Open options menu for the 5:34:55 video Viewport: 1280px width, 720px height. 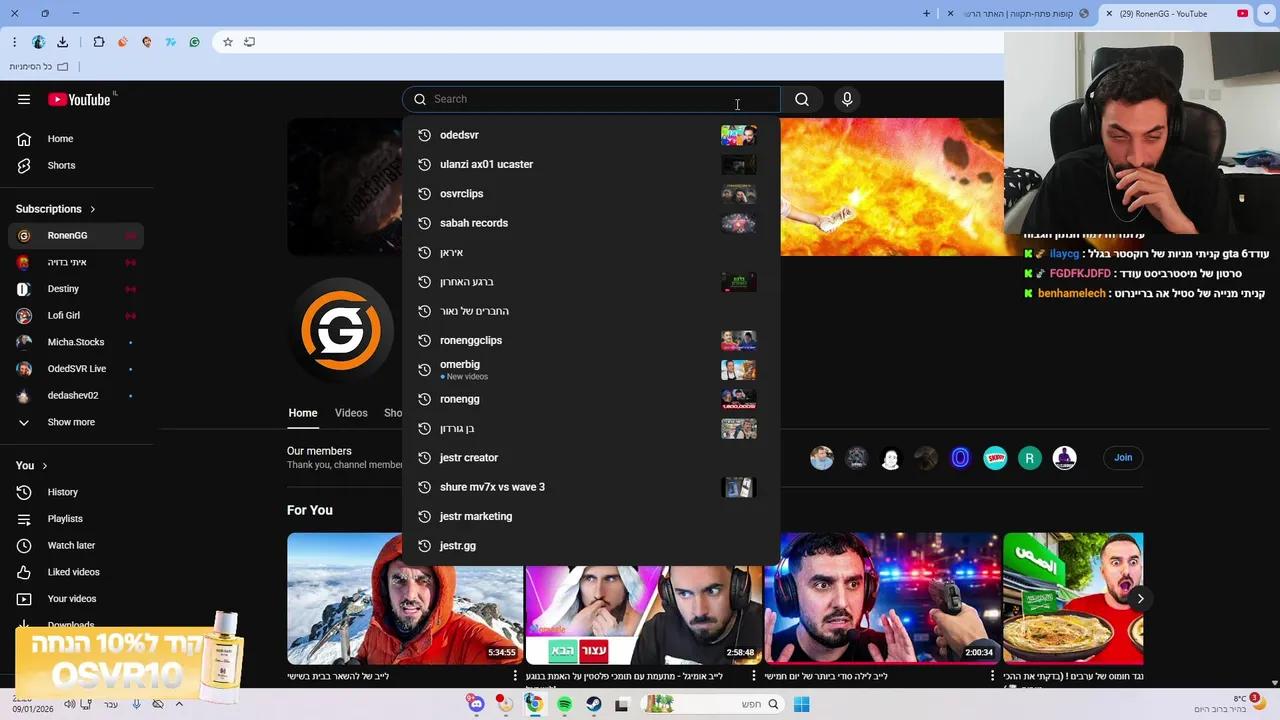coord(516,677)
